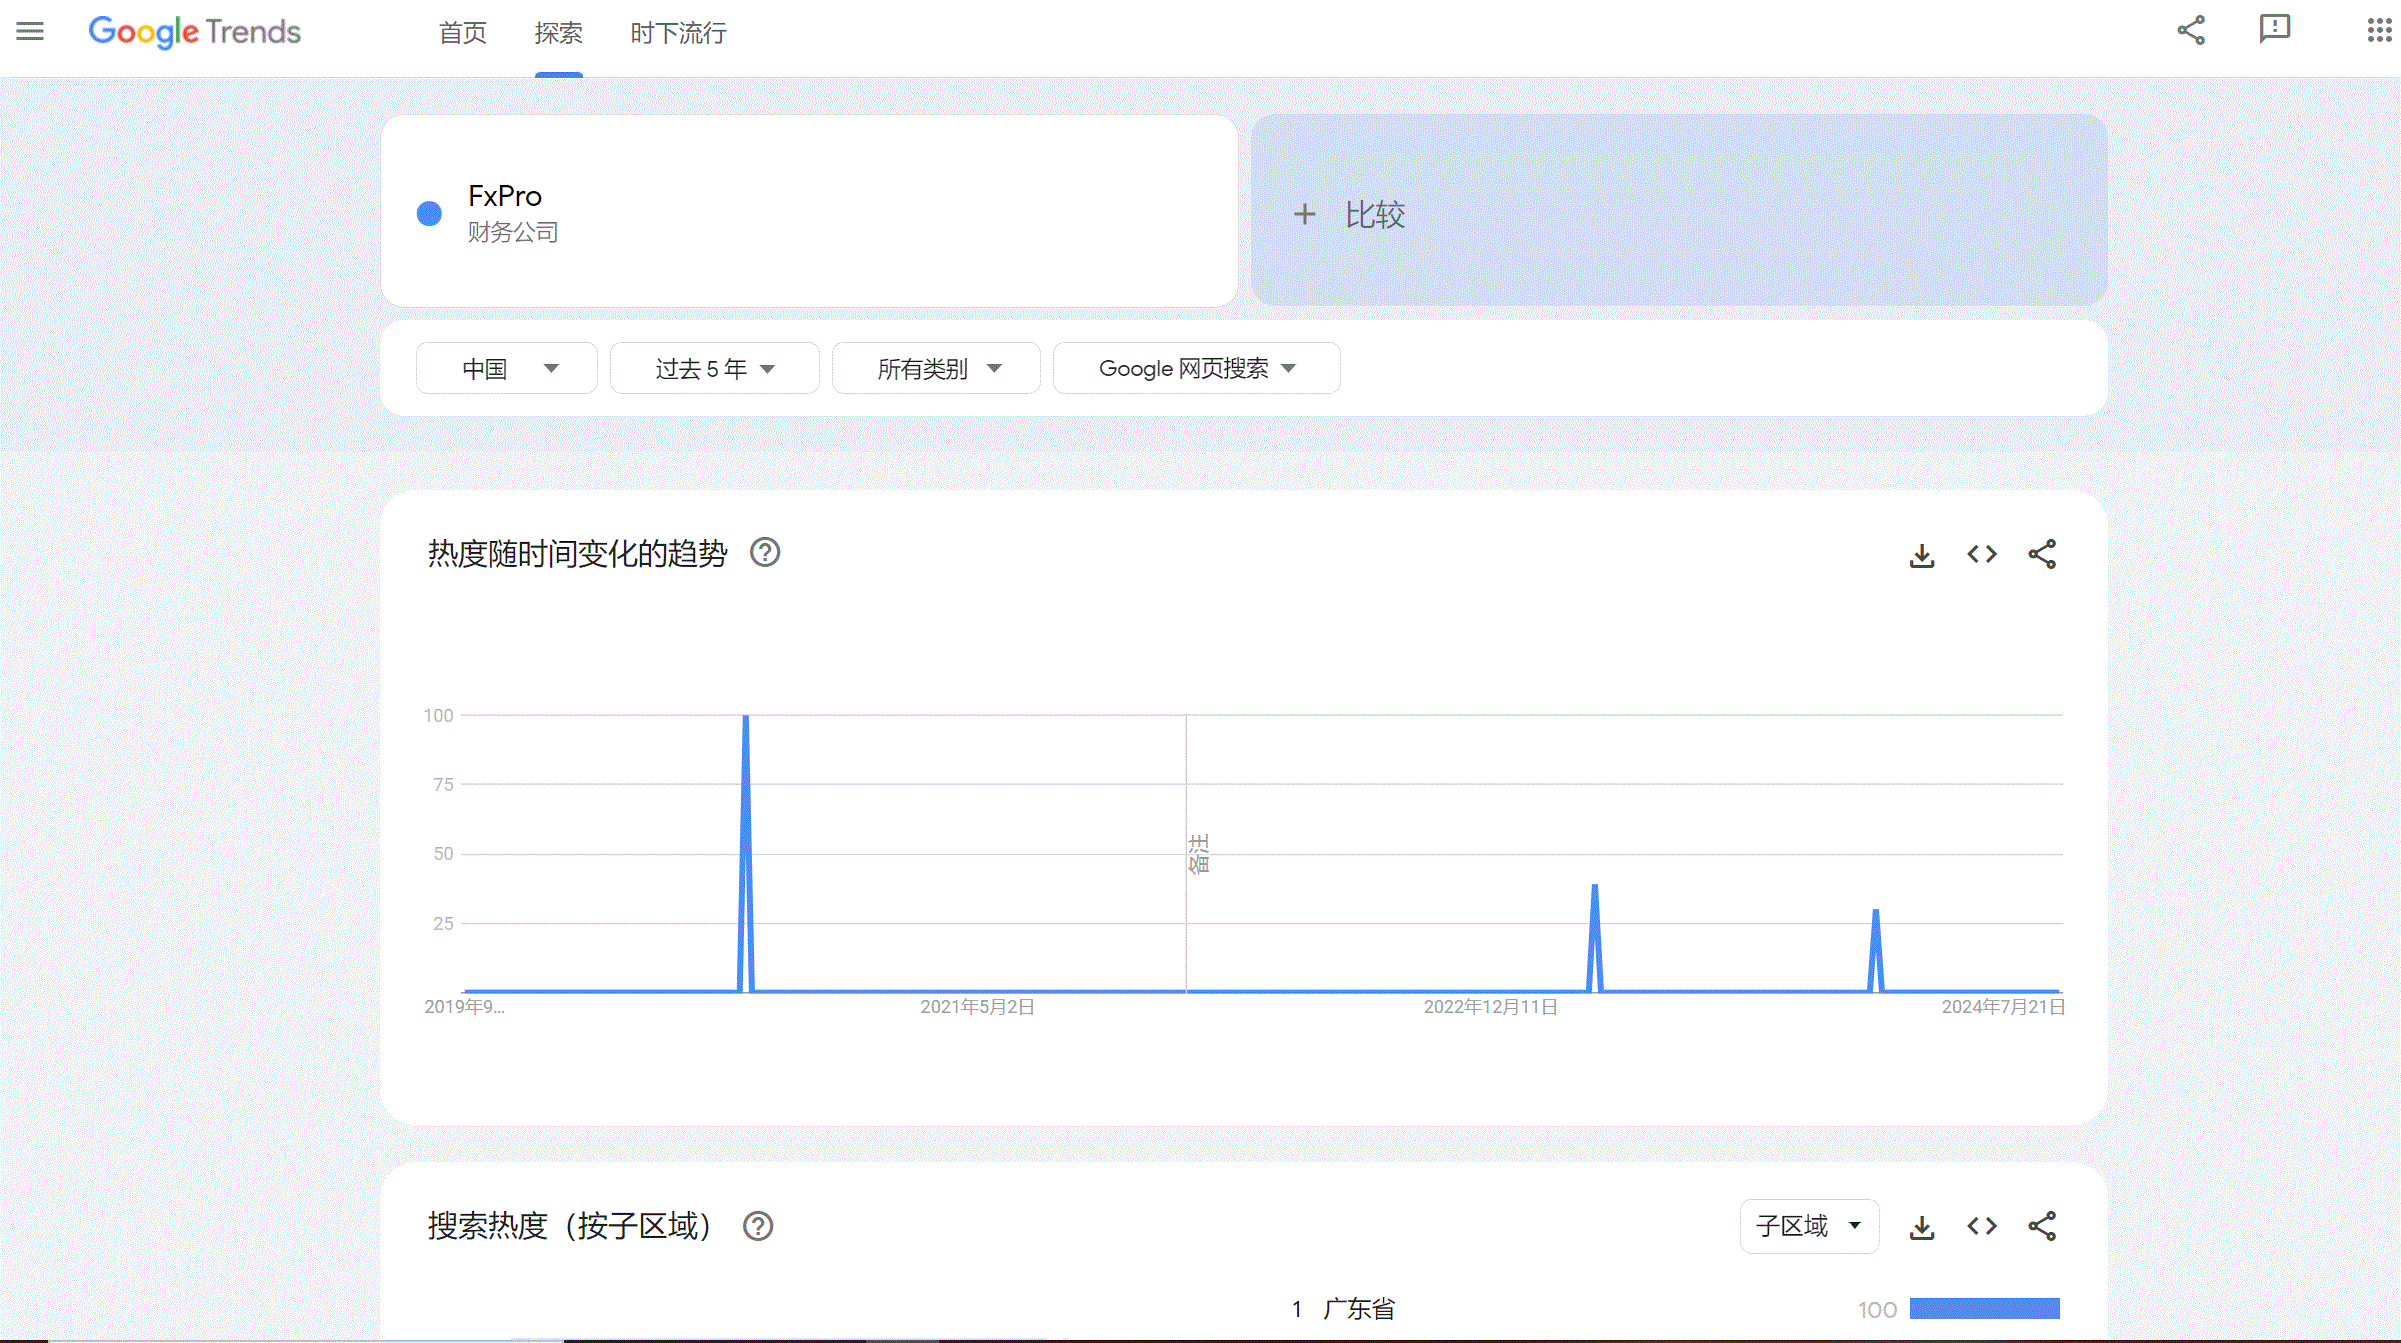Open the 所有类别 category dropdown
The image size is (2401, 1343).
tap(936, 368)
